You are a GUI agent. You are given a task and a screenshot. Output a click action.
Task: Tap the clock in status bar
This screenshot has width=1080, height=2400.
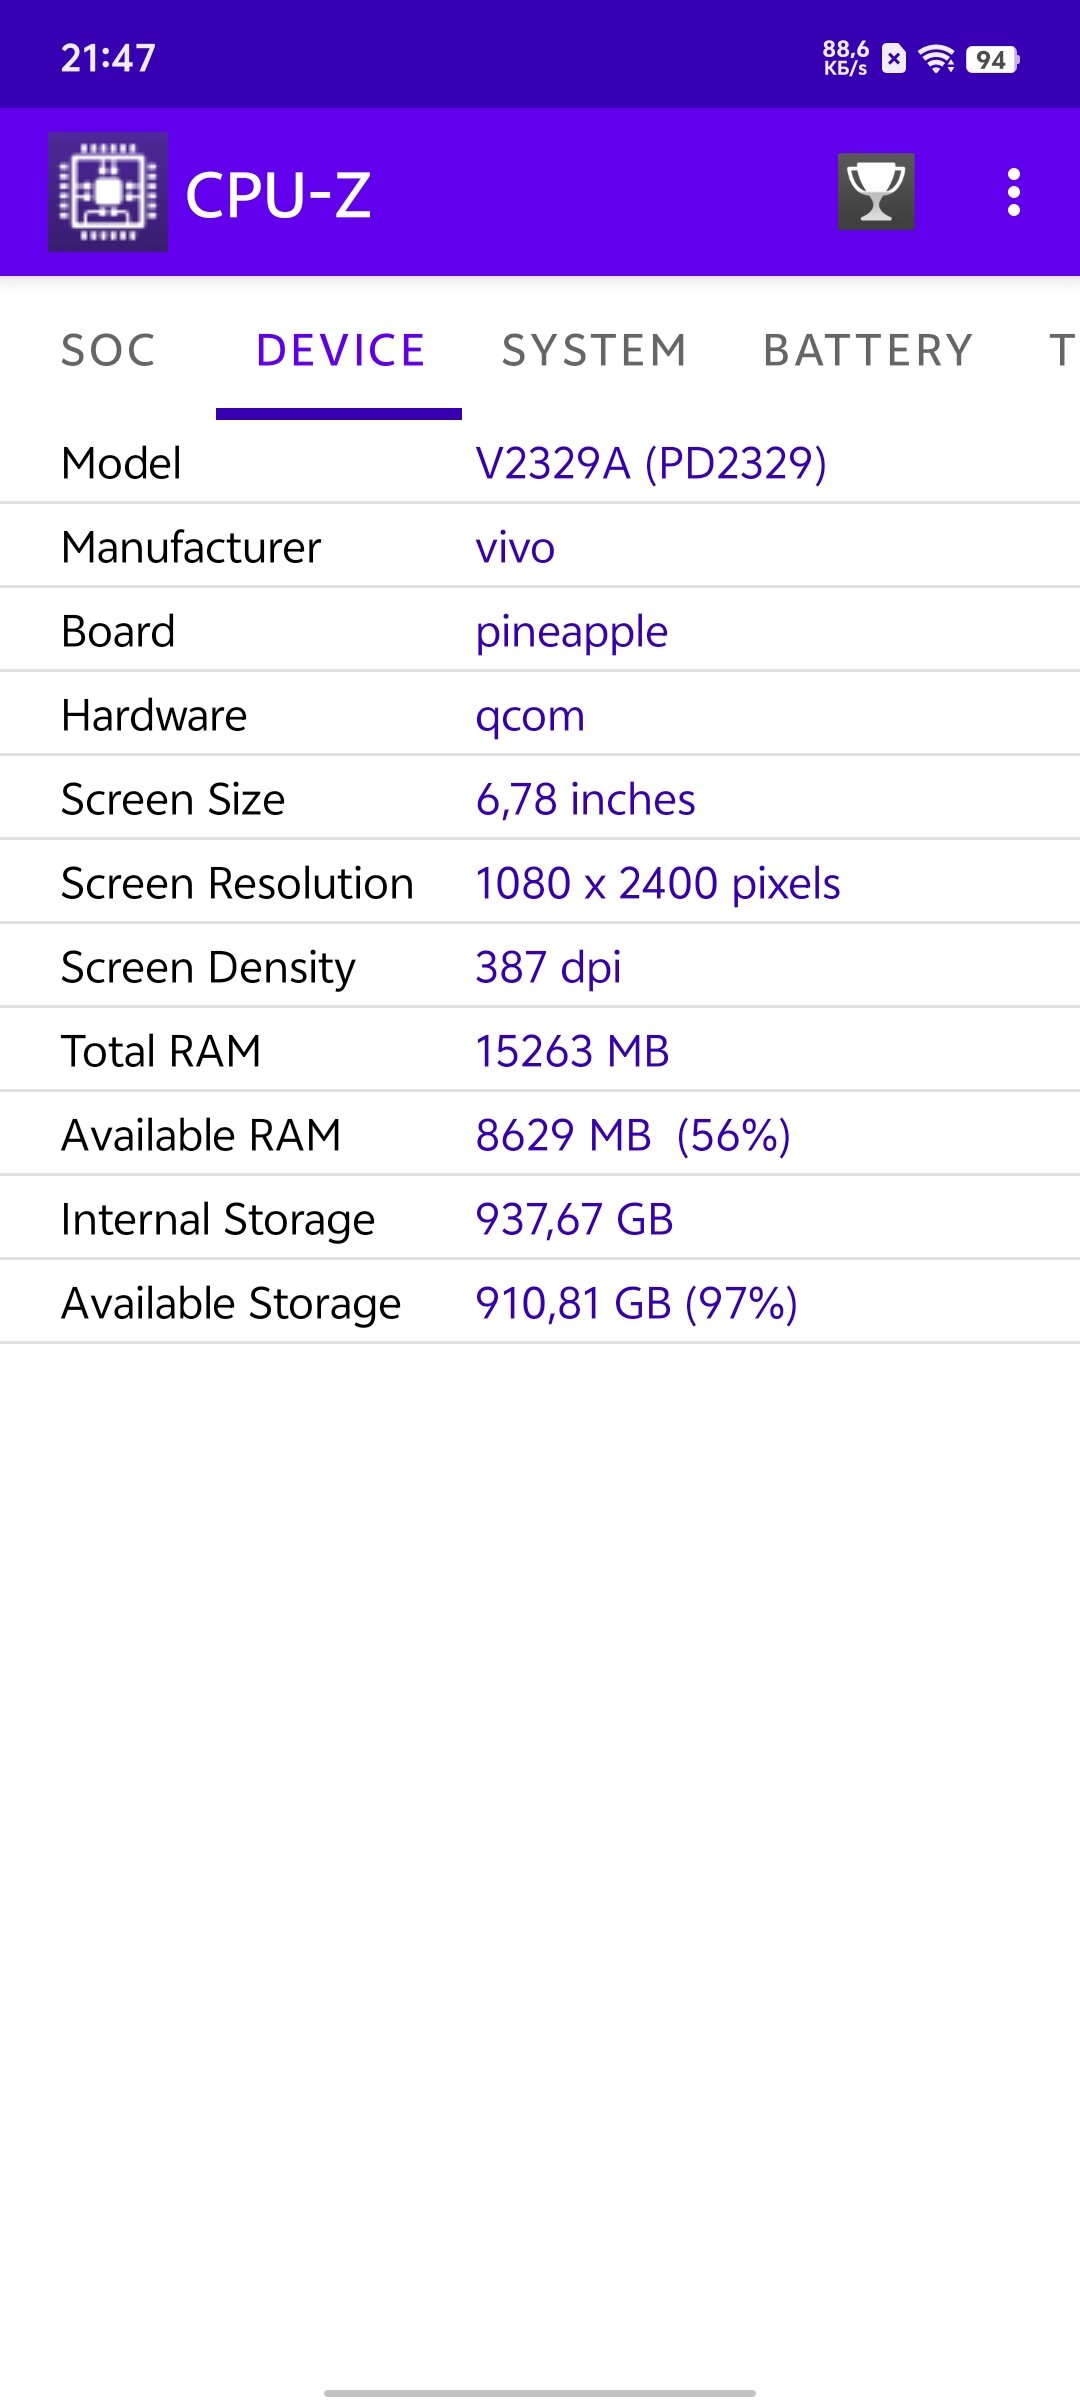click(108, 58)
